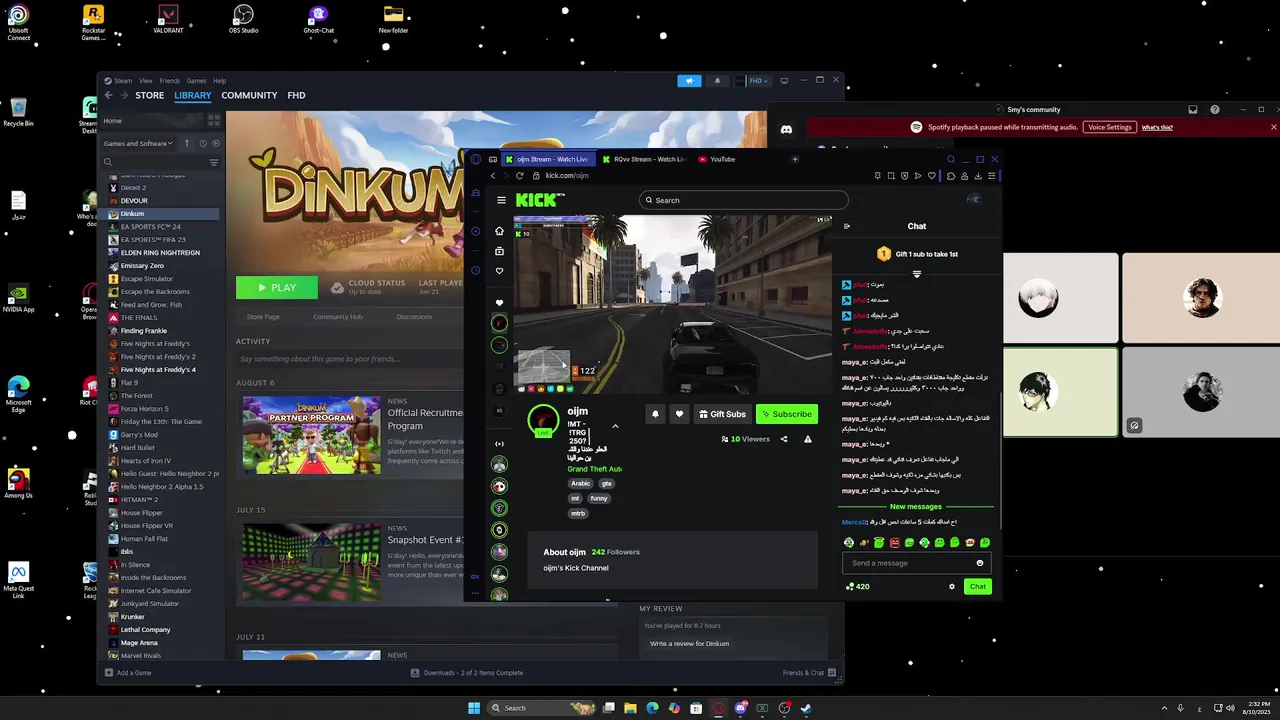1280x720 pixels.
Task: Open the Steam icon in taskbar
Action: coord(806,708)
